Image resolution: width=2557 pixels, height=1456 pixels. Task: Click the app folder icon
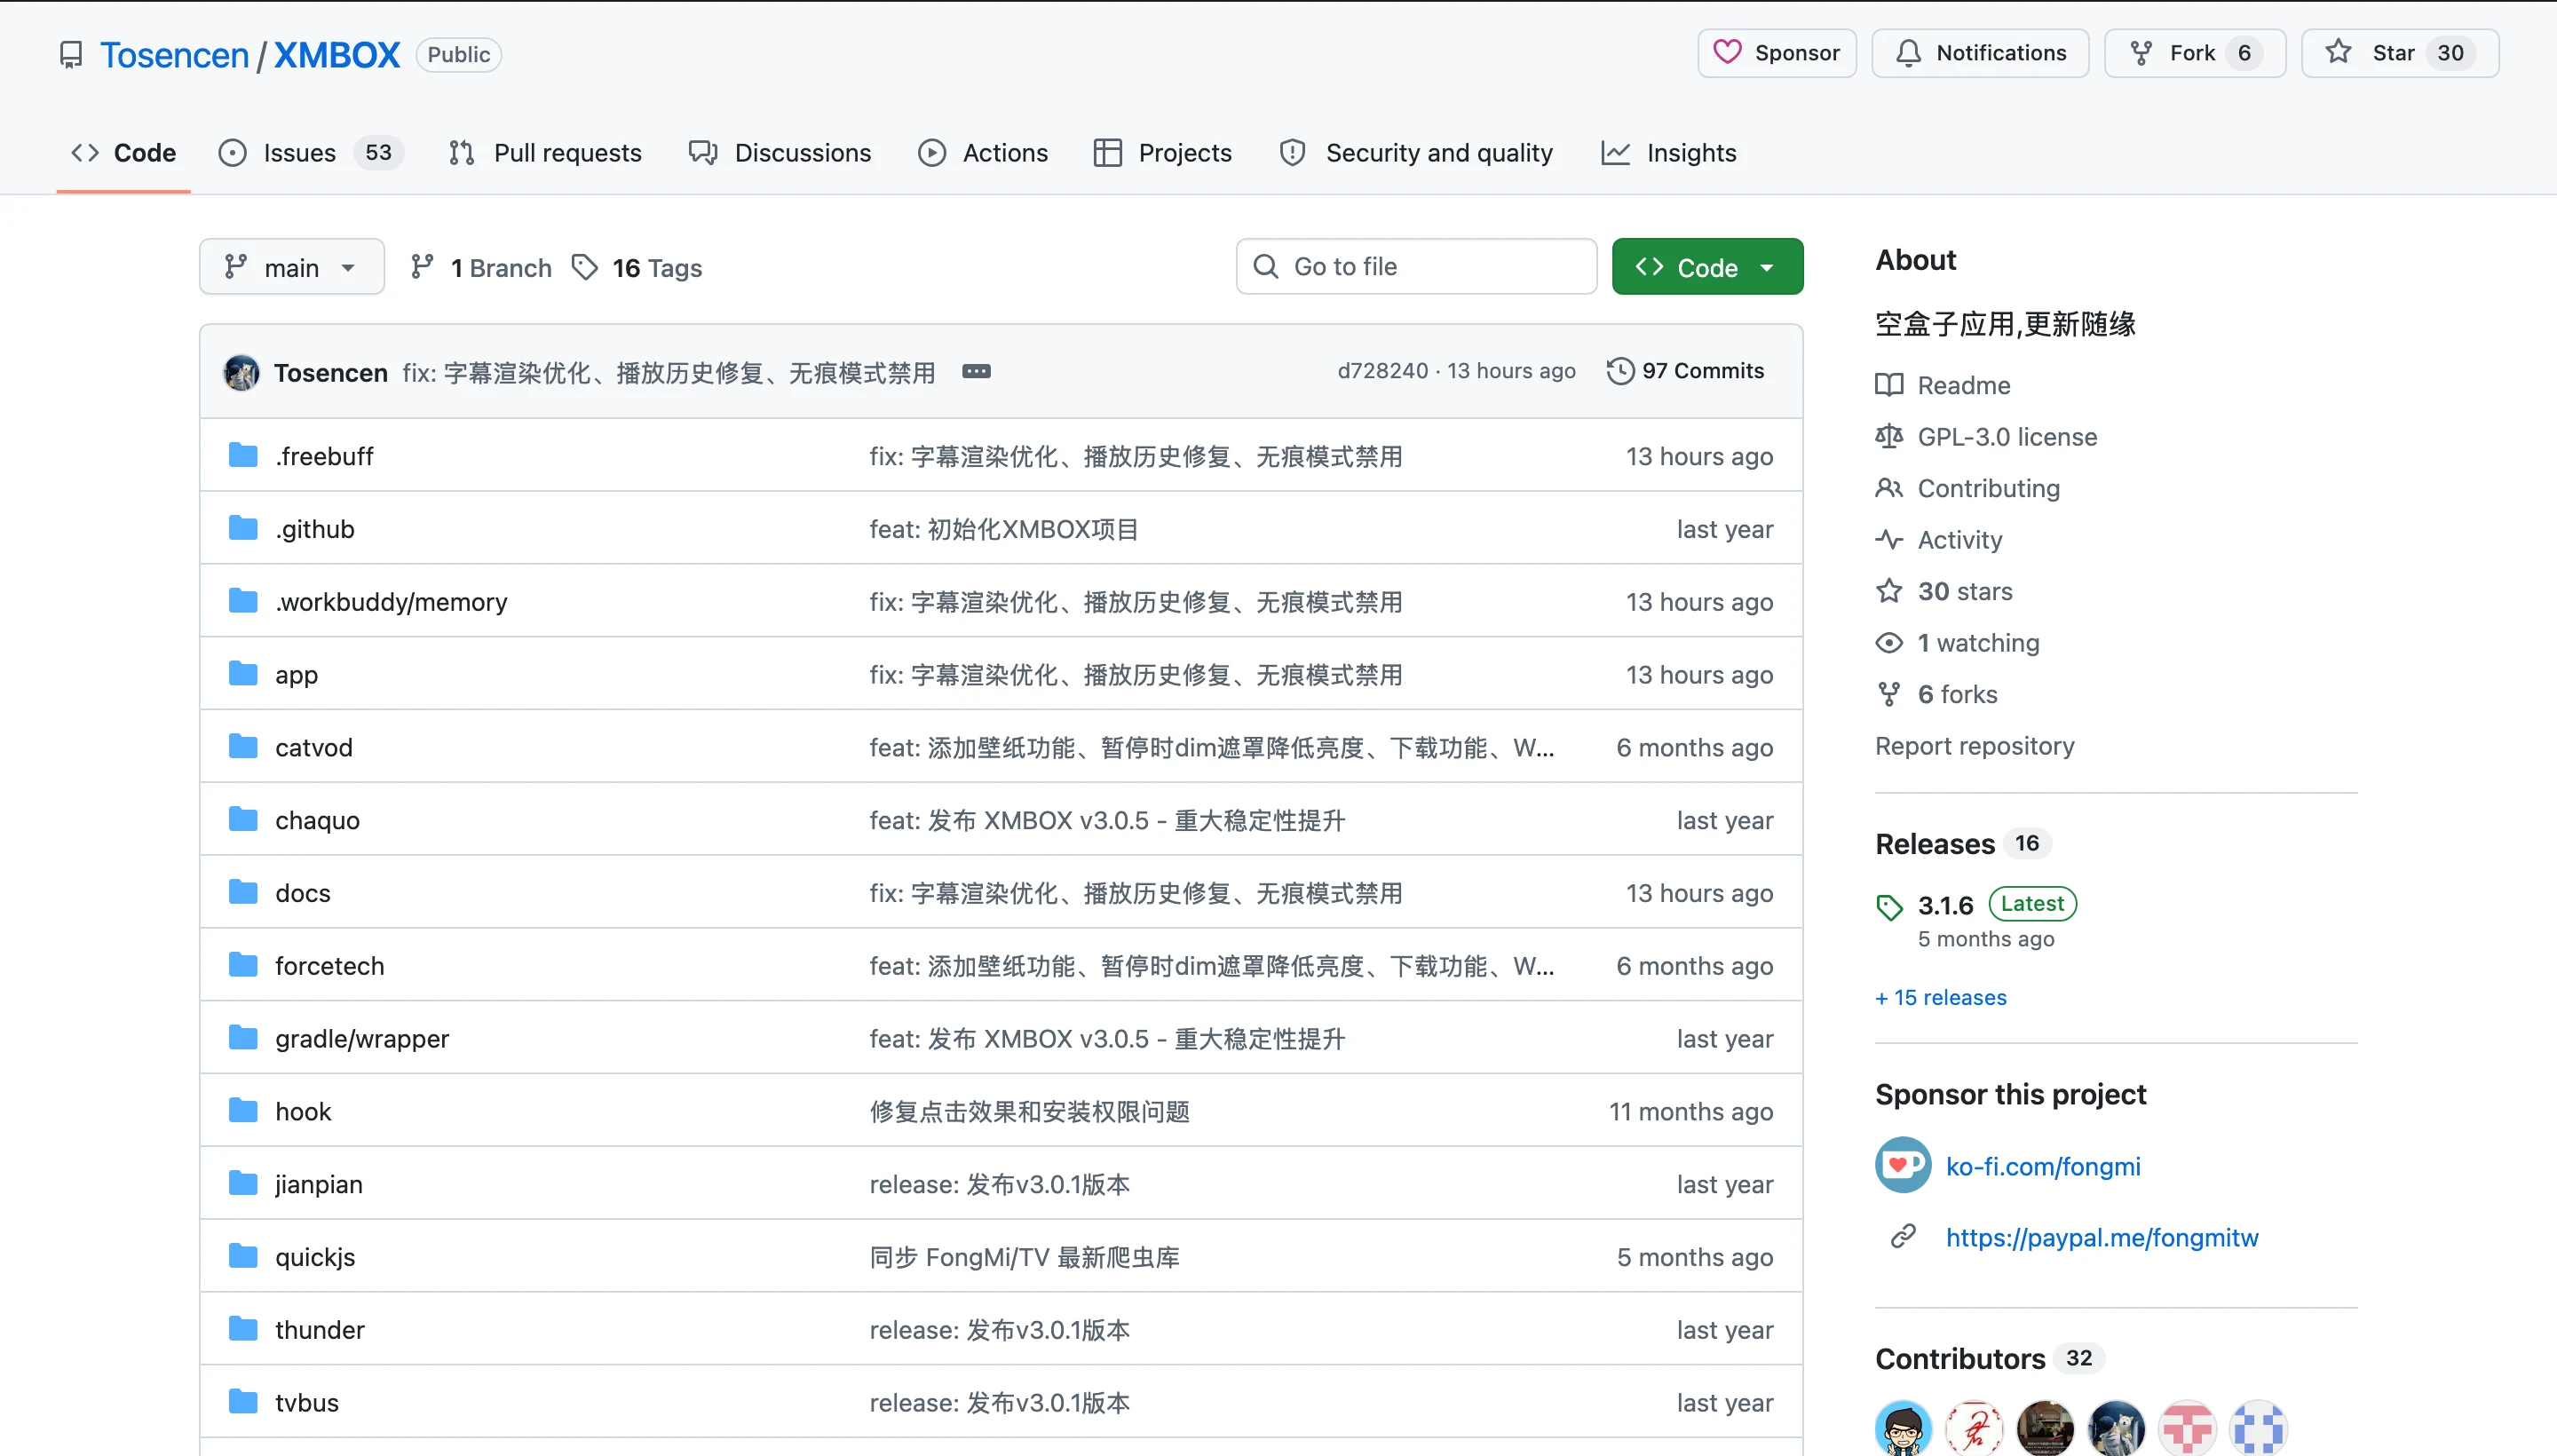pyautogui.click(x=243, y=674)
